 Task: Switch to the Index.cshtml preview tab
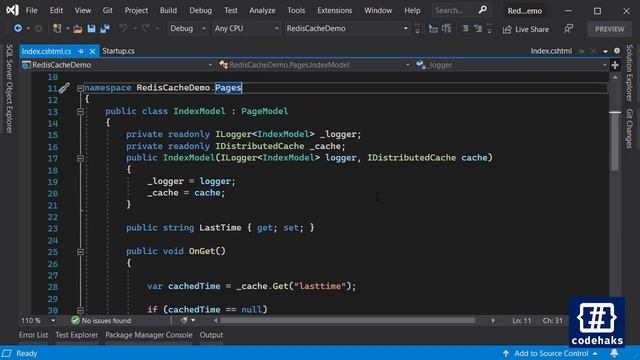point(551,51)
